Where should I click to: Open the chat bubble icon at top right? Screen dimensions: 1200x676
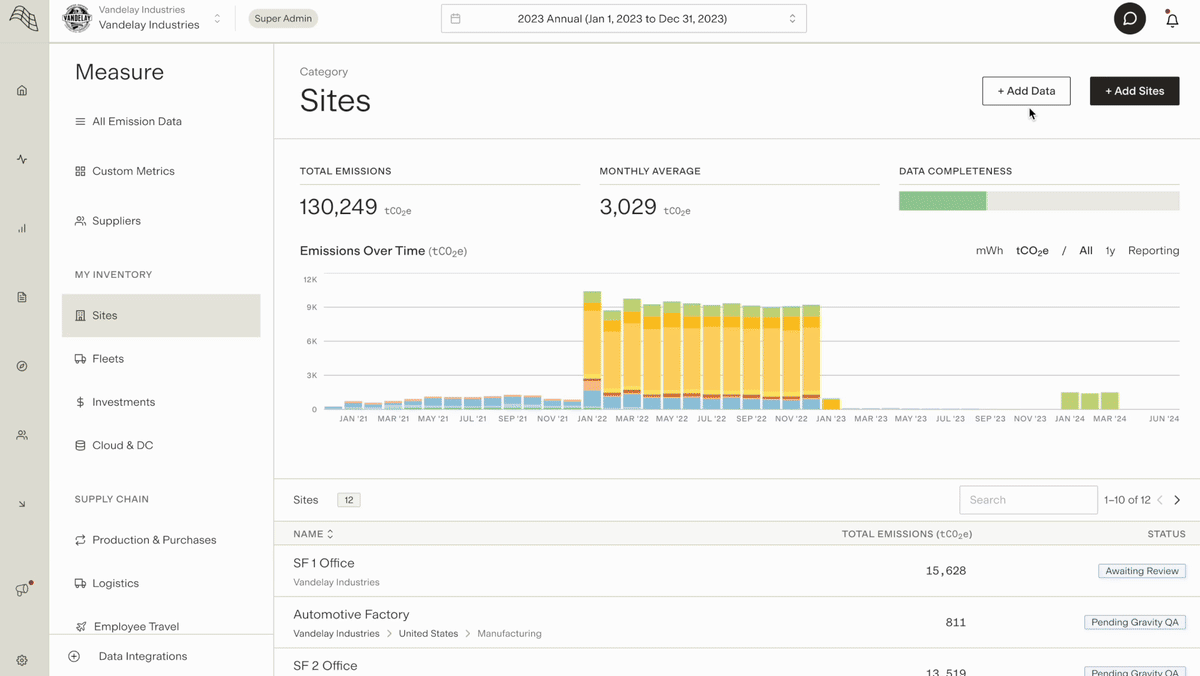click(1130, 19)
